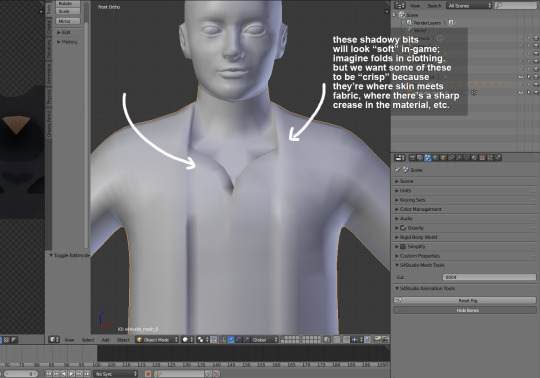Image resolution: width=540 pixels, height=378 pixels.
Task: Toggle the Simplify checkbox in Scene properties
Action: click(x=403, y=246)
